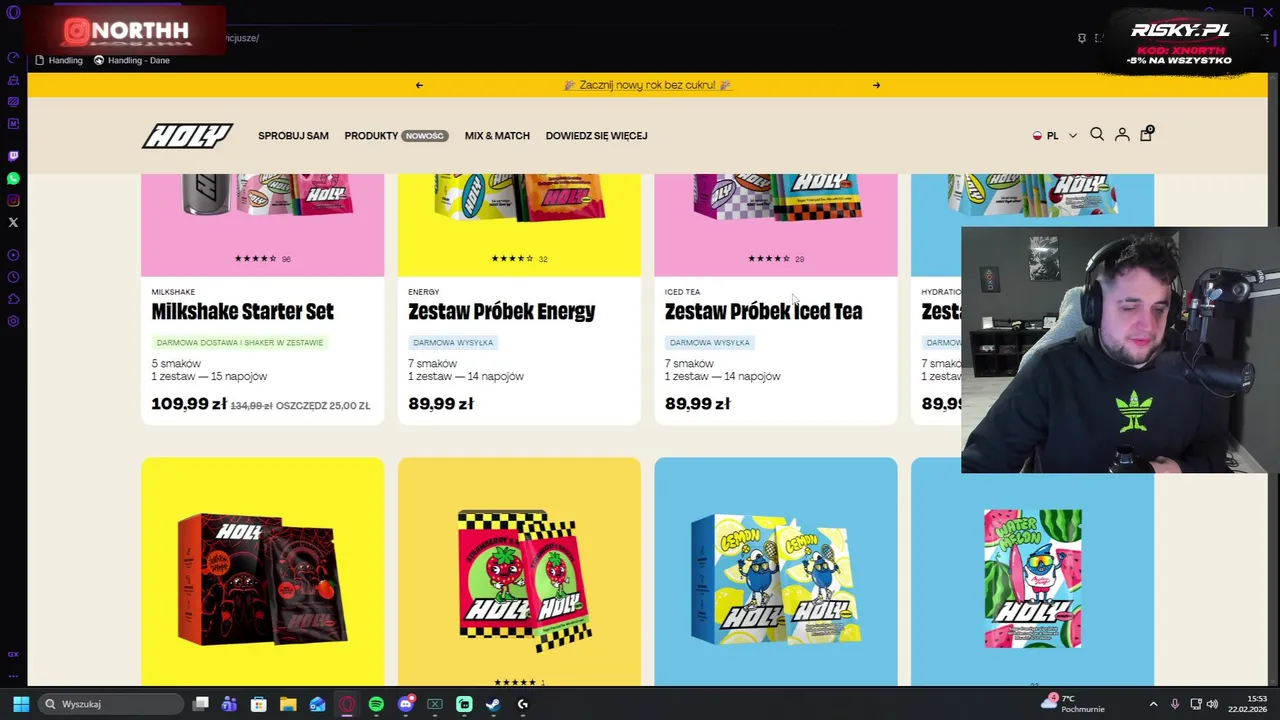Open File Explorer from the taskbar
Image resolution: width=1280 pixels, height=720 pixels.
pyautogui.click(x=288, y=704)
